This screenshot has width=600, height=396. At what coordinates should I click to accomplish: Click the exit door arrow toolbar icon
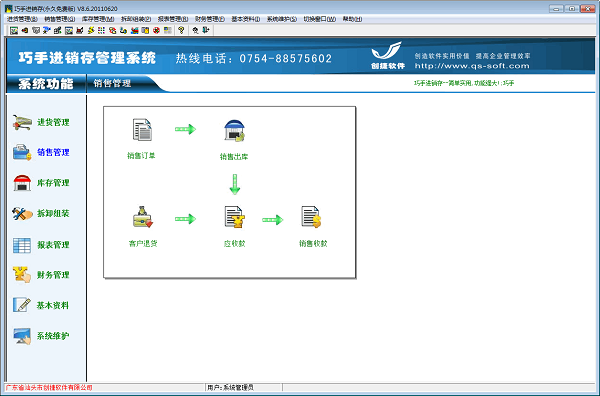pyautogui.click(x=206, y=30)
